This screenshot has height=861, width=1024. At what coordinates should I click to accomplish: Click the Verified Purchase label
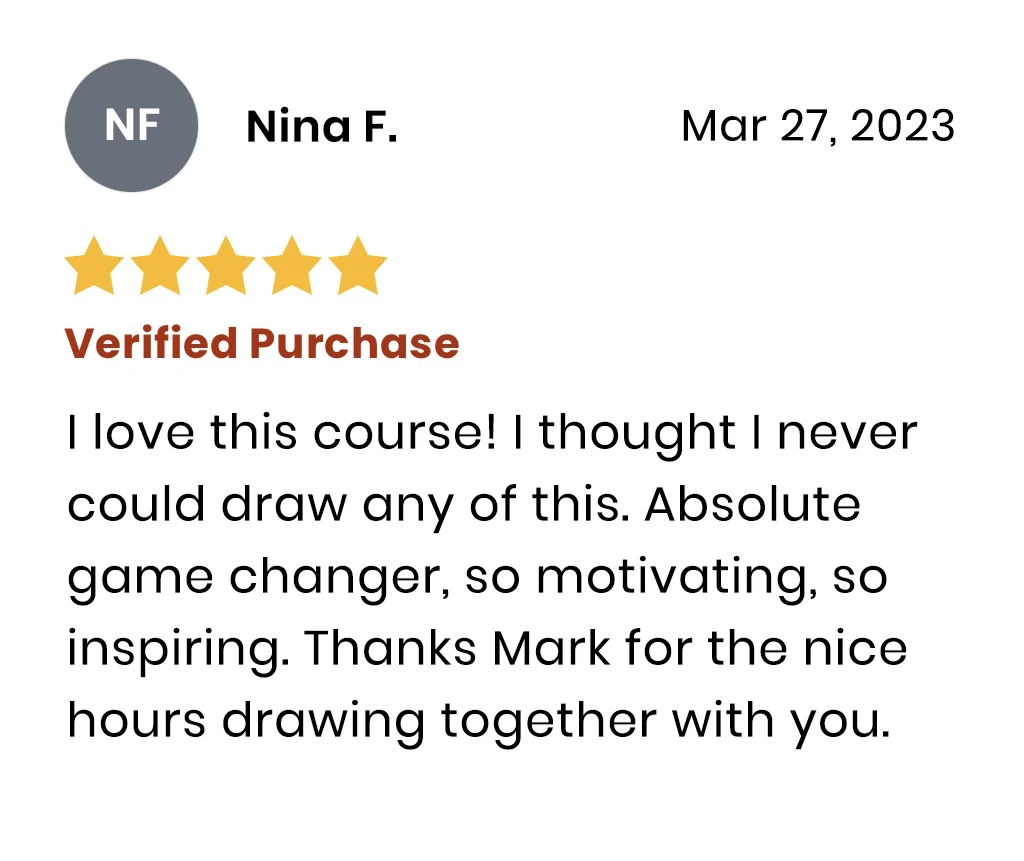click(x=262, y=343)
